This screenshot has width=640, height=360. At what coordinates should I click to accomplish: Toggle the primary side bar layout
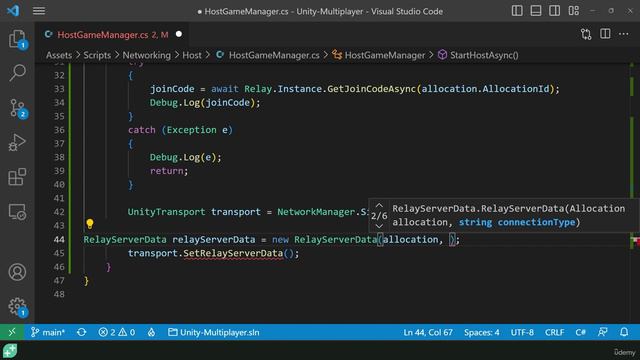[517, 11]
